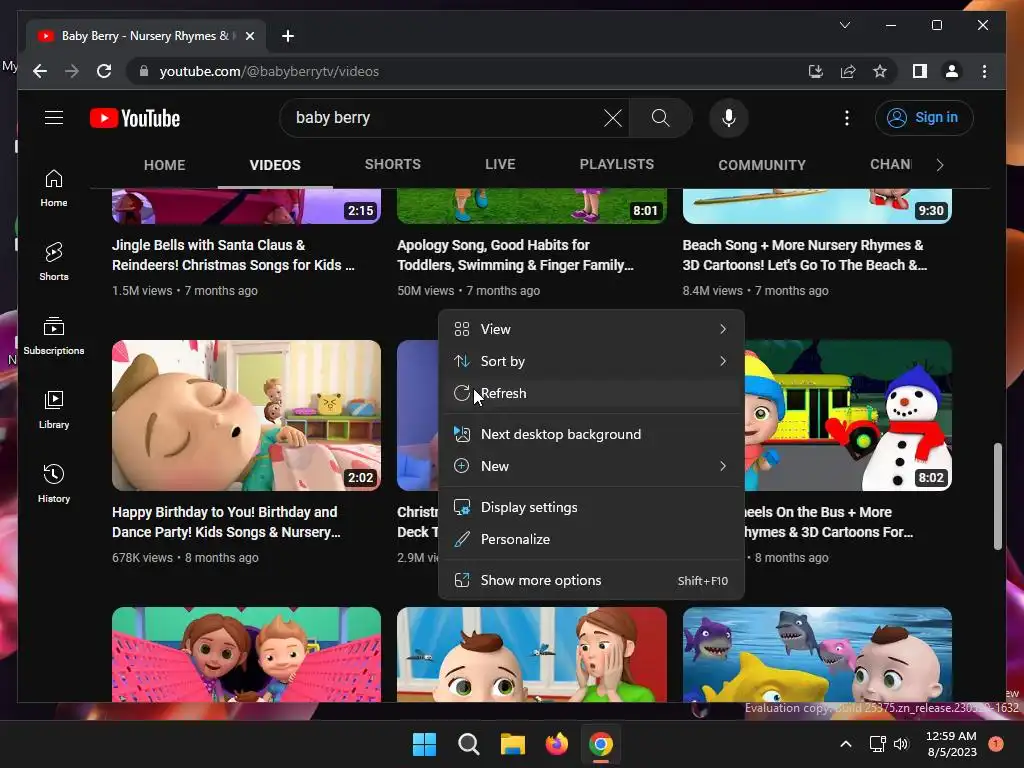
Task: Open File Explorer from the taskbar
Action: 513,744
